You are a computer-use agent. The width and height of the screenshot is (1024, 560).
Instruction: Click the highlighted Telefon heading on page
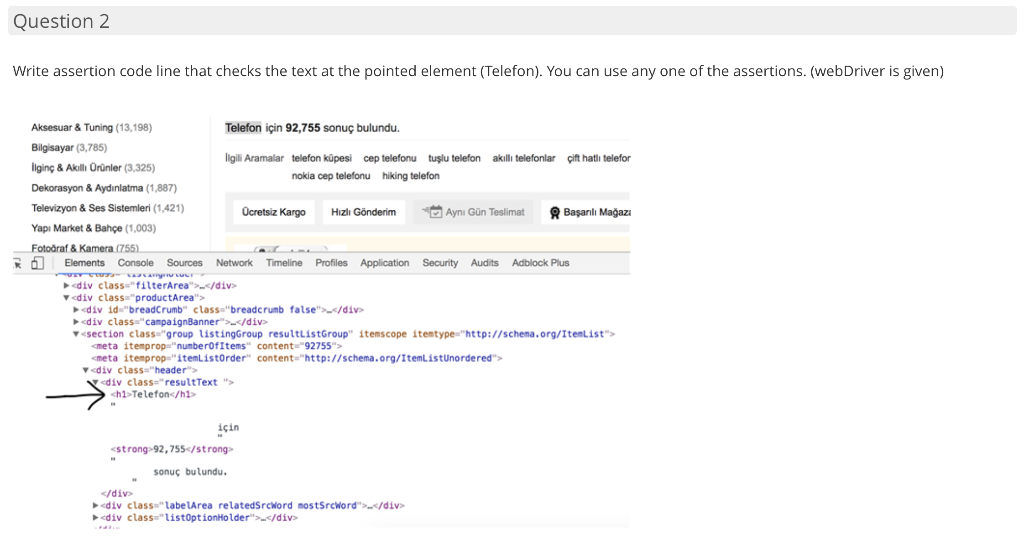[244, 128]
